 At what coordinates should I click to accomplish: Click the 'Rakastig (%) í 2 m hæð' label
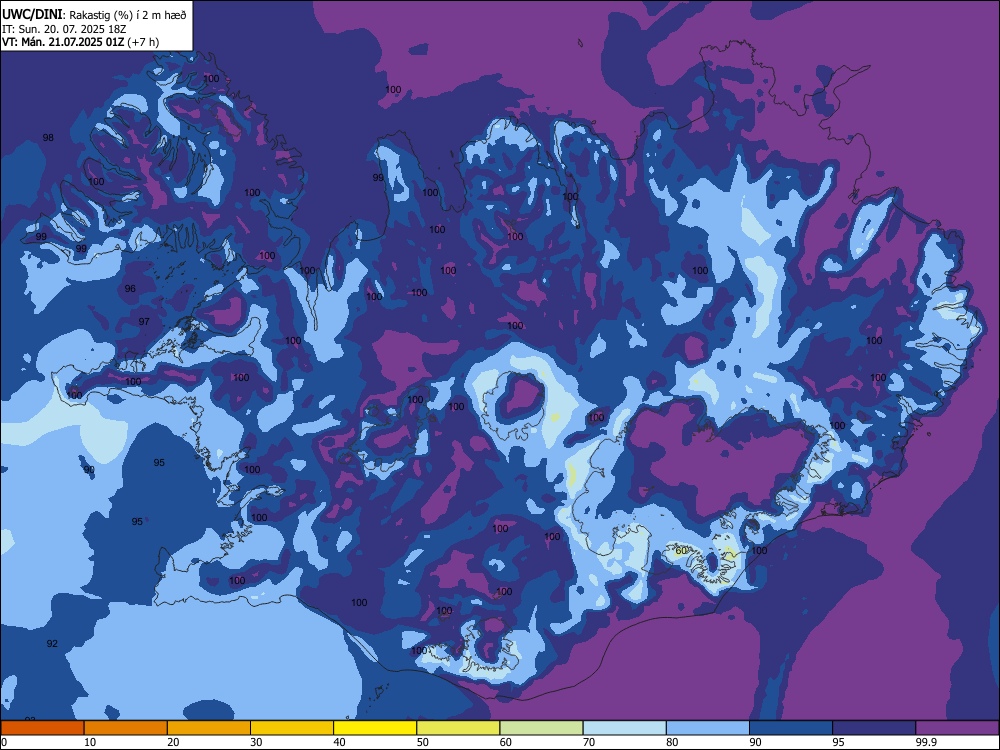[x=127, y=15]
